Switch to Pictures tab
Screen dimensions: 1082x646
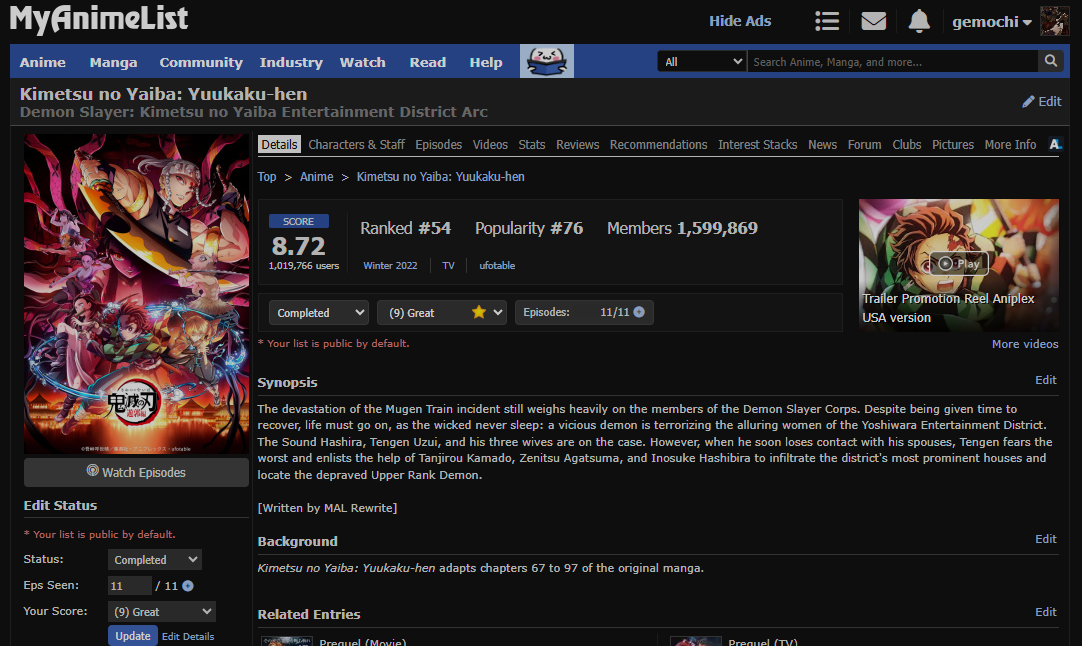(953, 144)
